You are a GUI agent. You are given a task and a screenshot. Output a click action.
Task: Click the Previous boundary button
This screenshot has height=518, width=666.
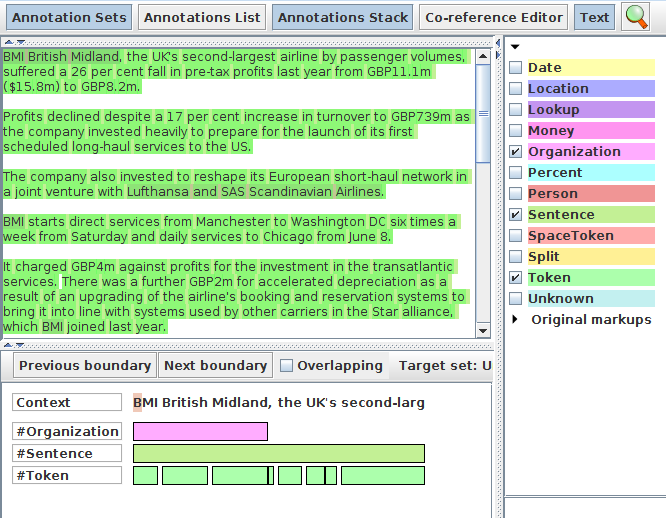[x=85, y=366]
